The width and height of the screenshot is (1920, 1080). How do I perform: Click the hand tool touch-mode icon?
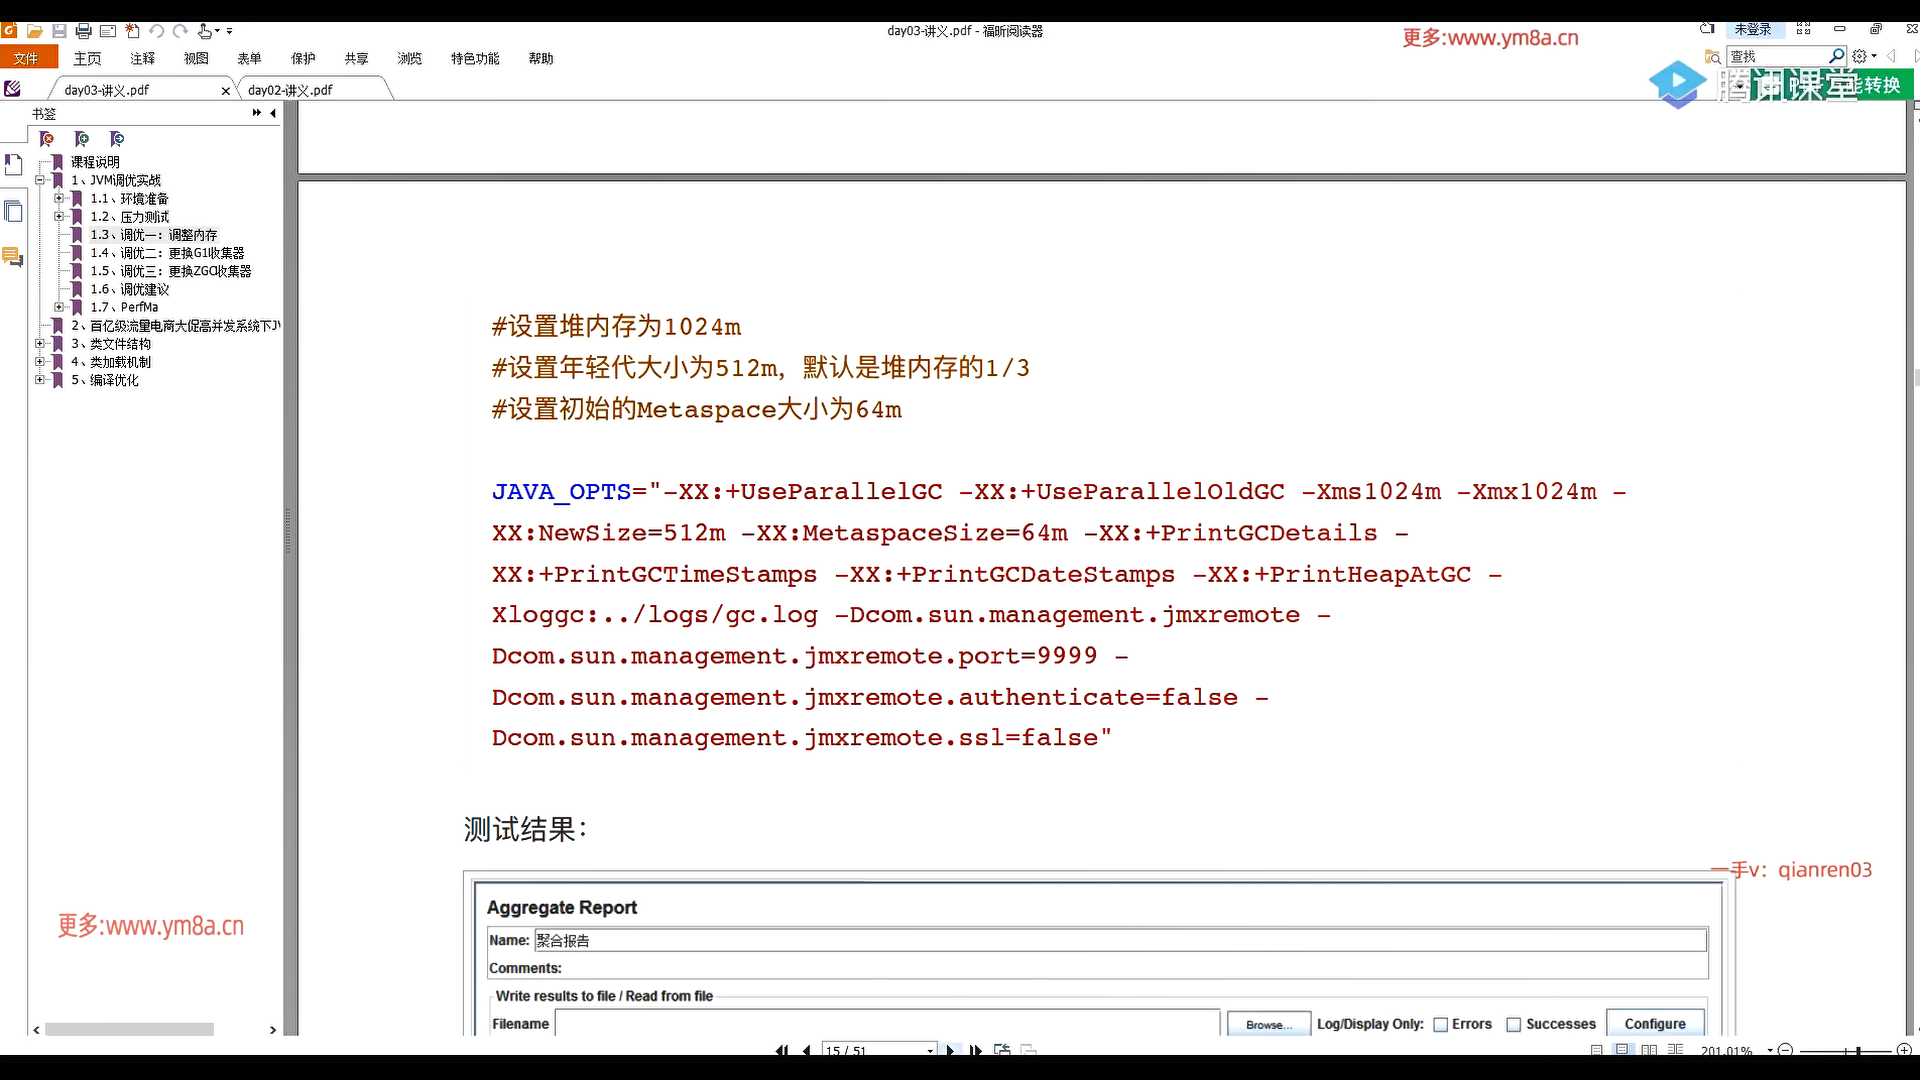point(205,31)
